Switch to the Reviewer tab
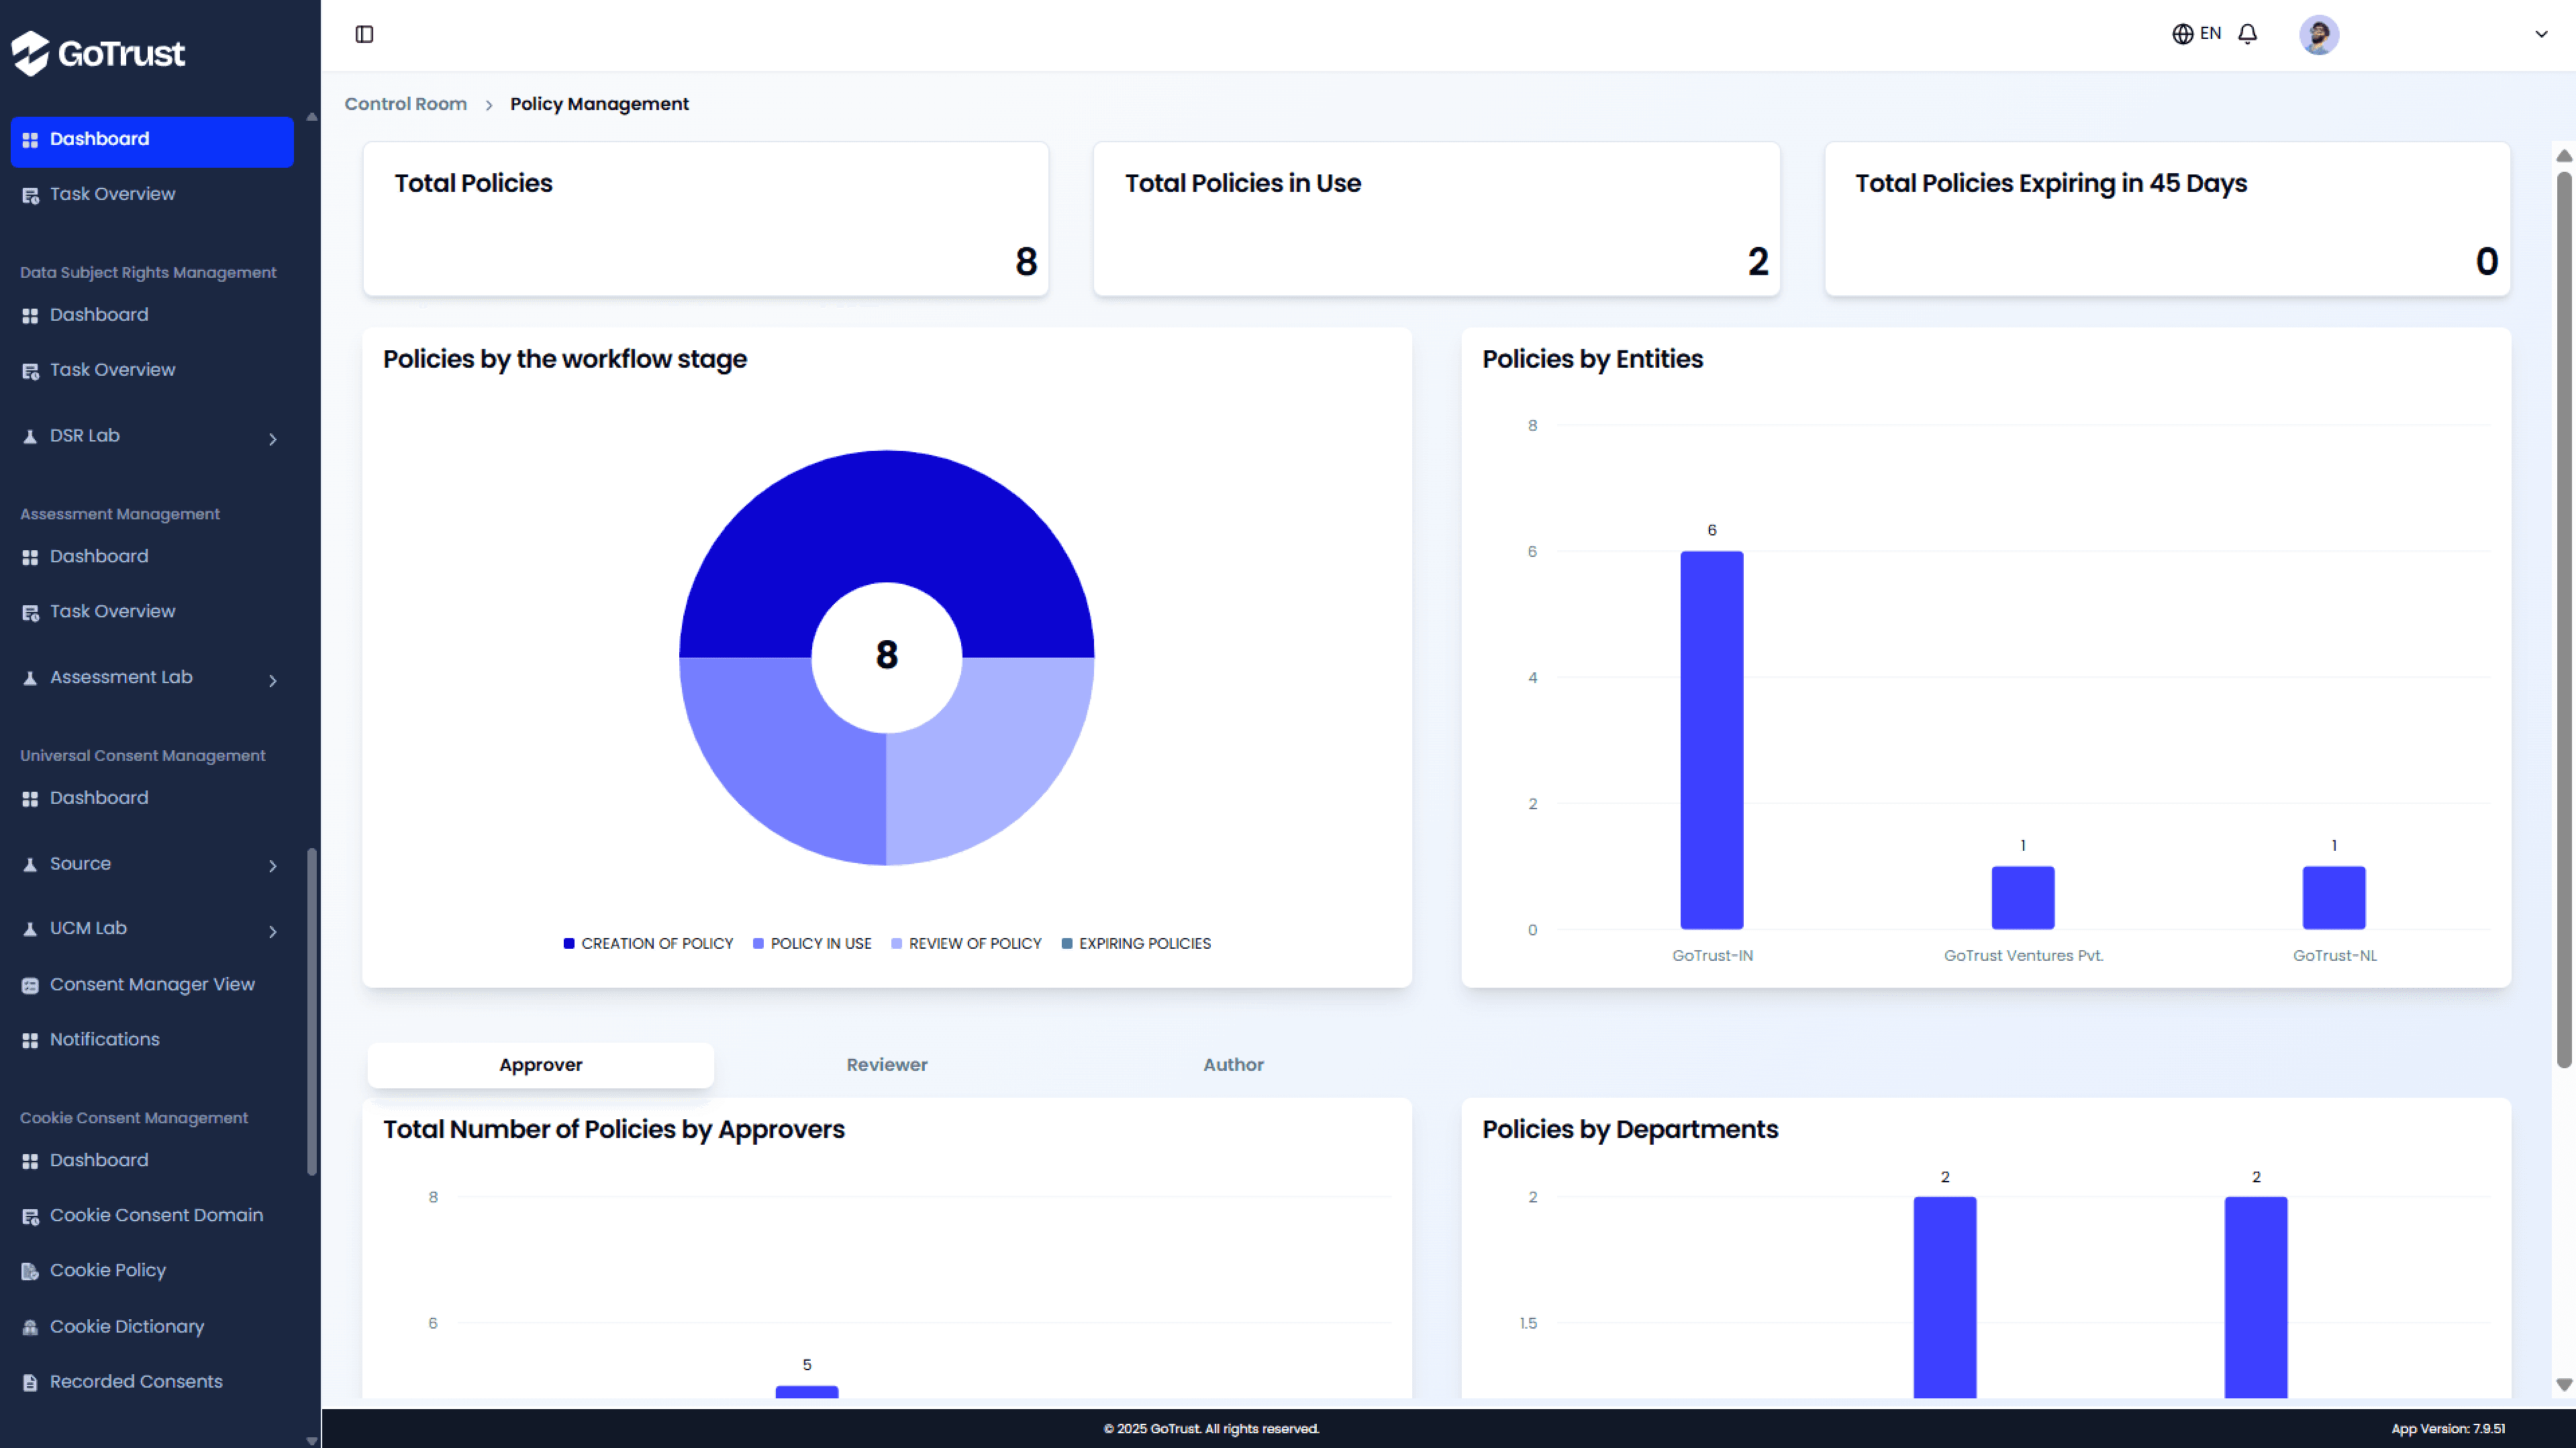Screen dimensions: 2576x1448 [x=887, y=1064]
